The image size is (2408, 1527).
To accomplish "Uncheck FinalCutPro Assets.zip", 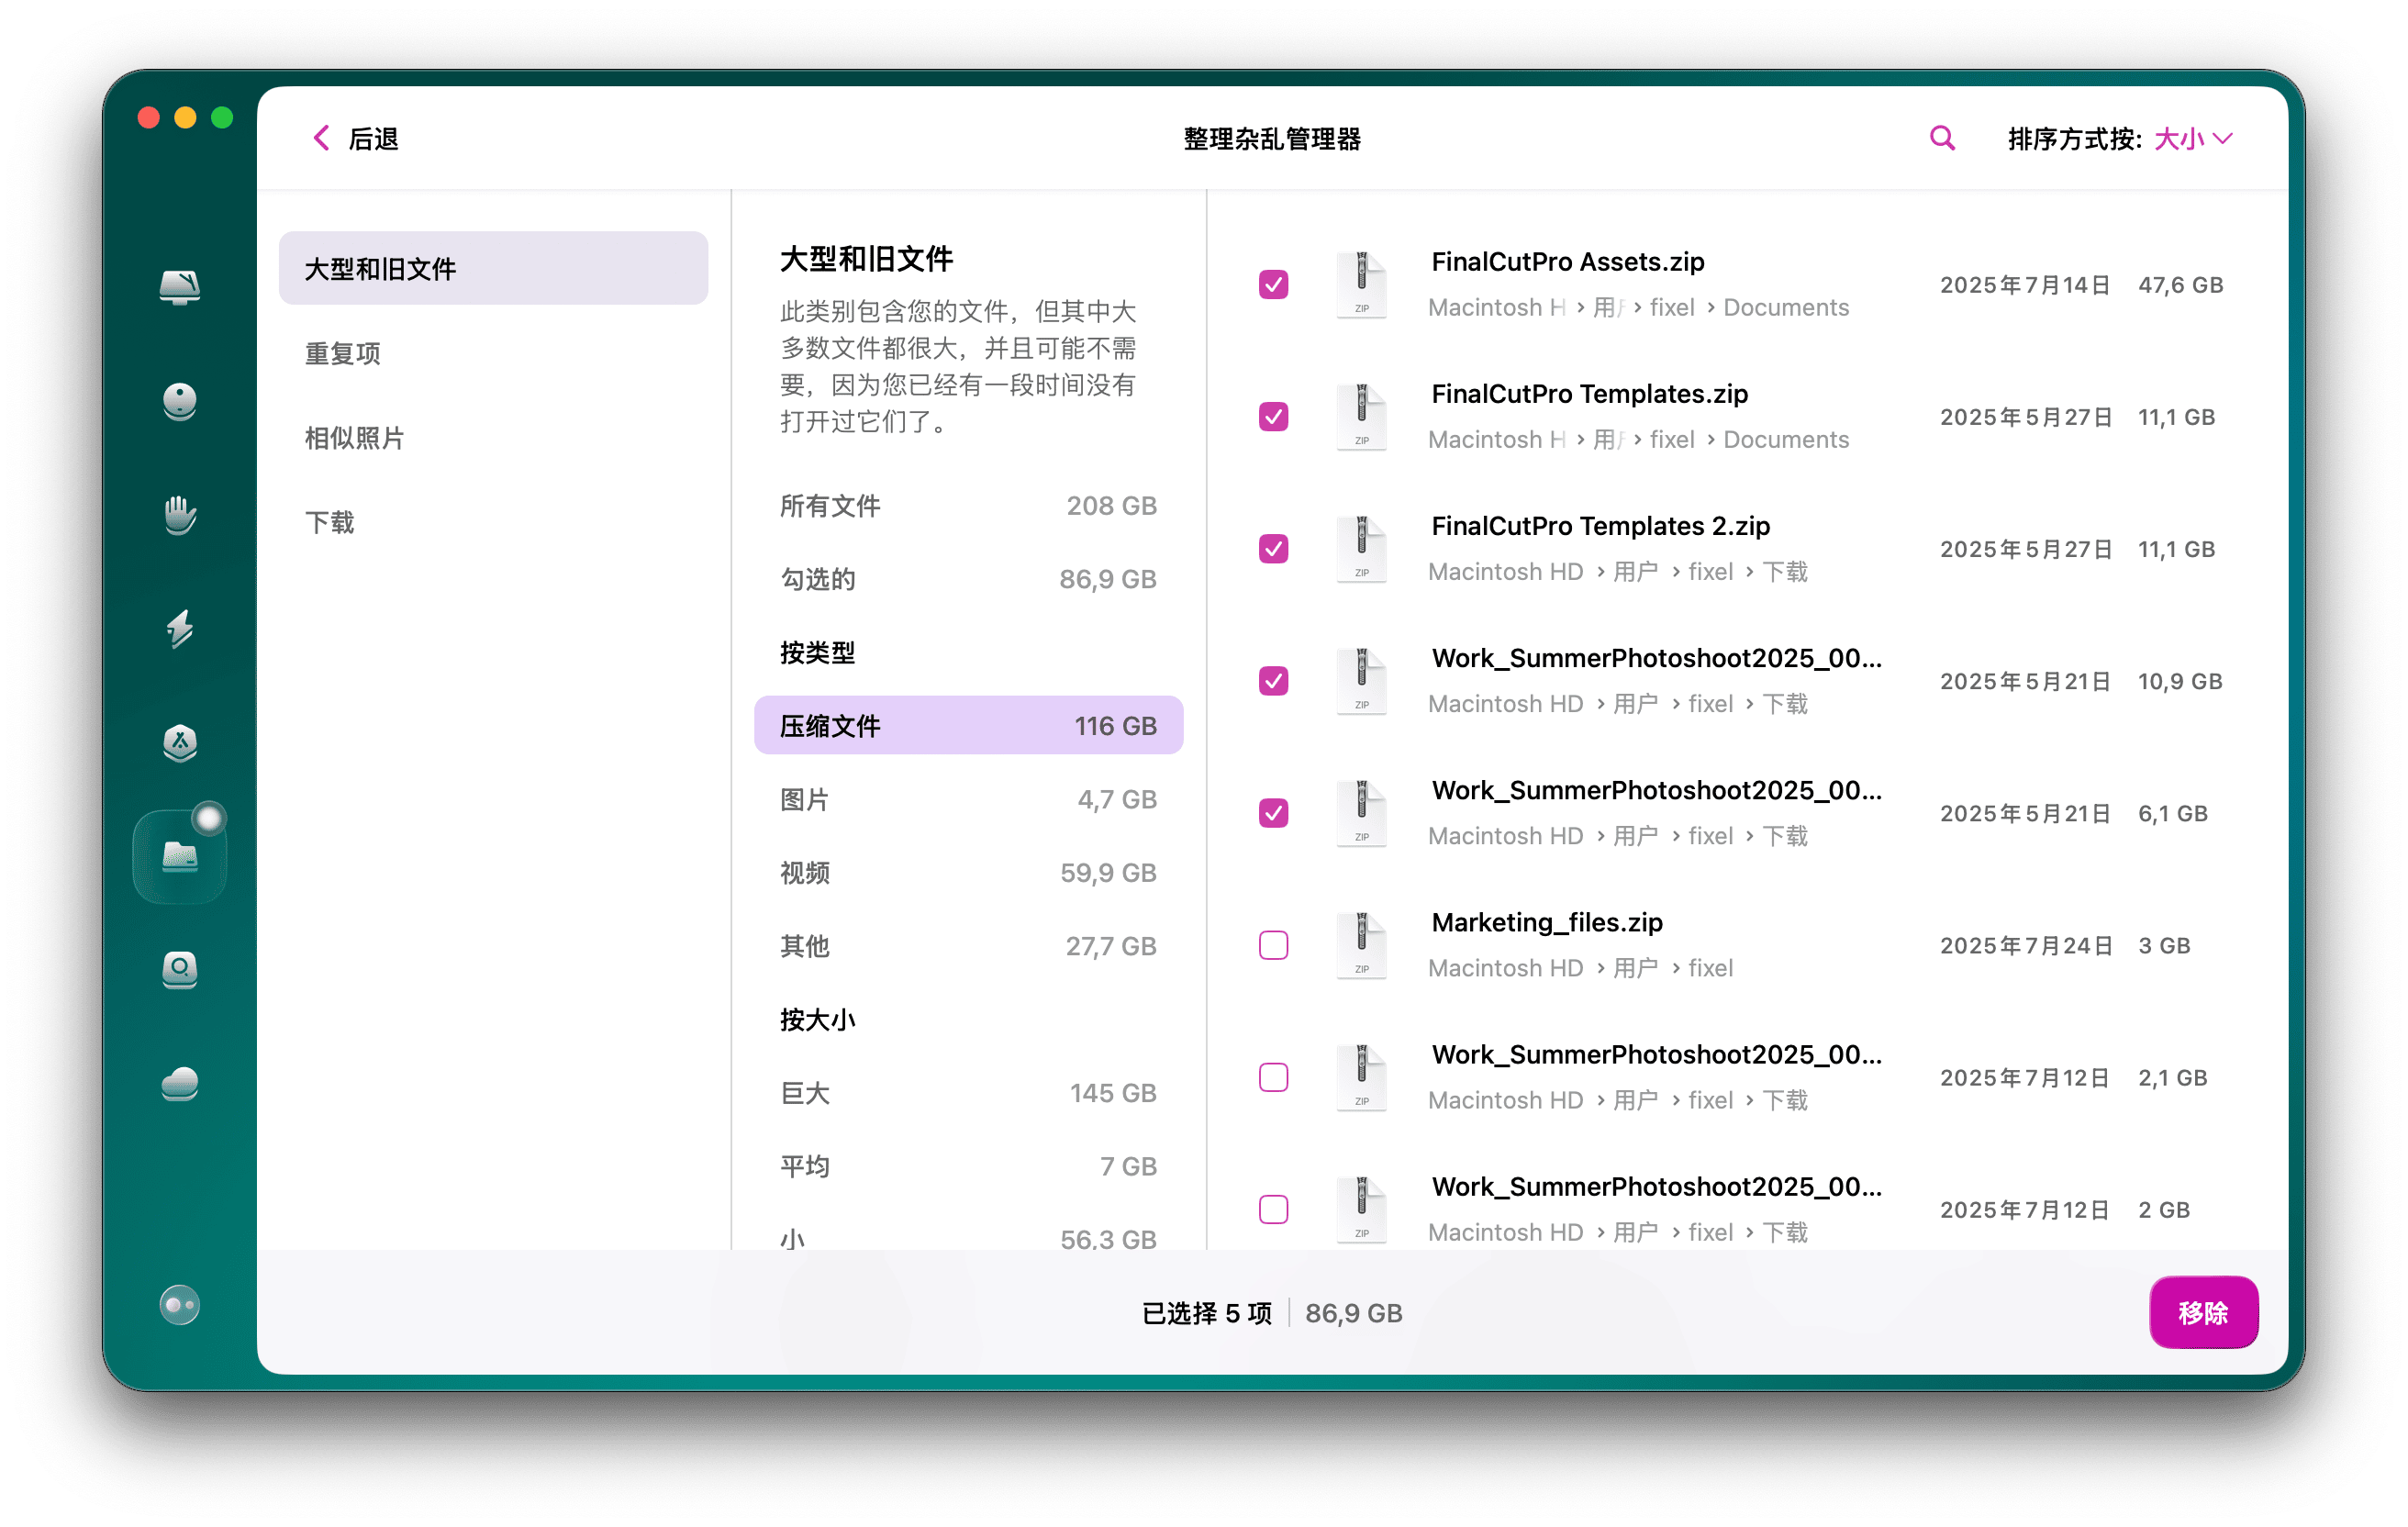I will point(1273,285).
